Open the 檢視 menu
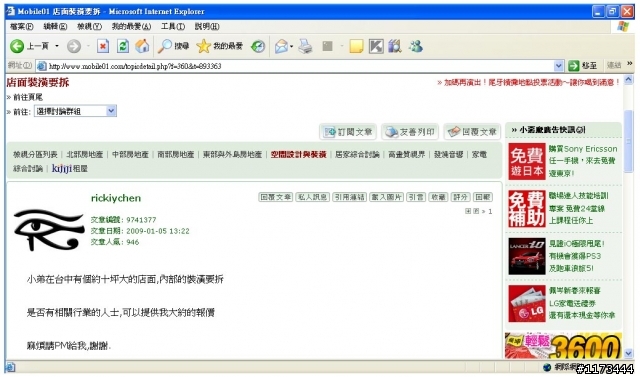The image size is (640, 377). pyautogui.click(x=89, y=27)
